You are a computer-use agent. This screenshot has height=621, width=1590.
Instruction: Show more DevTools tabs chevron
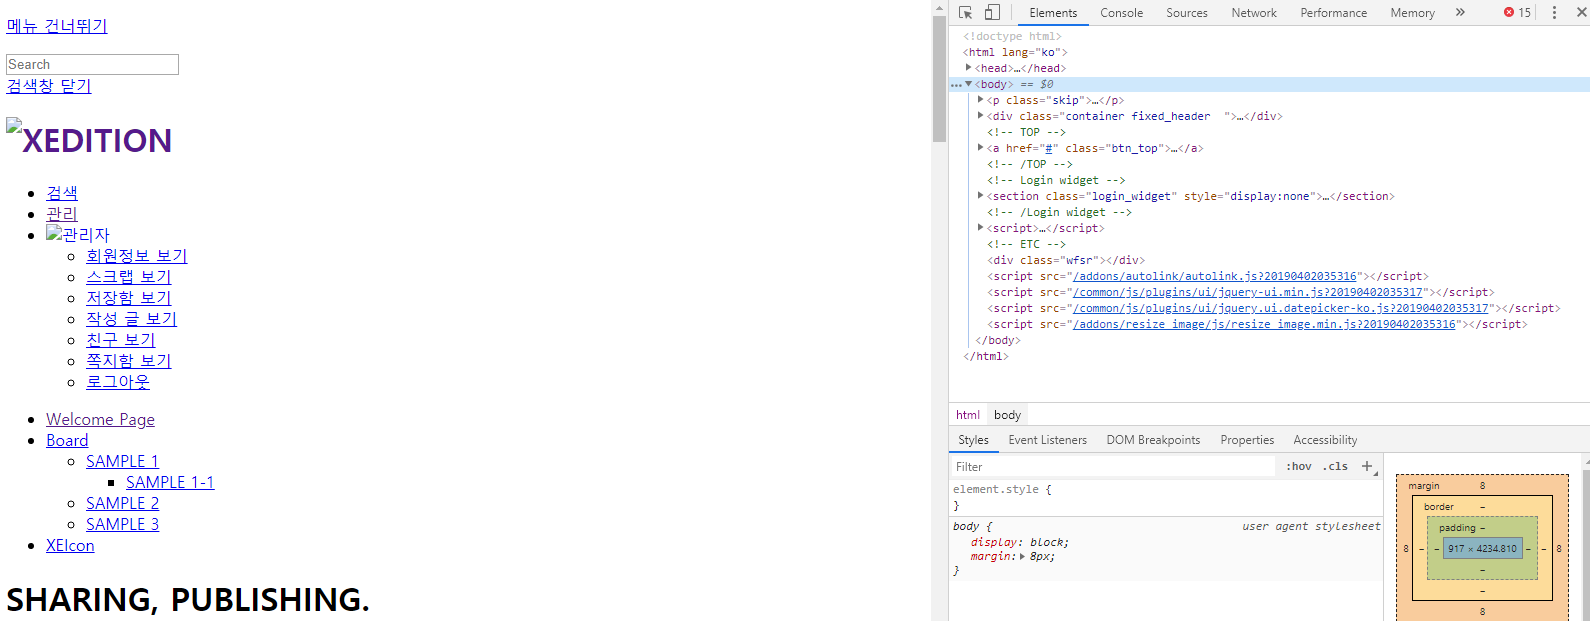[x=1460, y=13]
